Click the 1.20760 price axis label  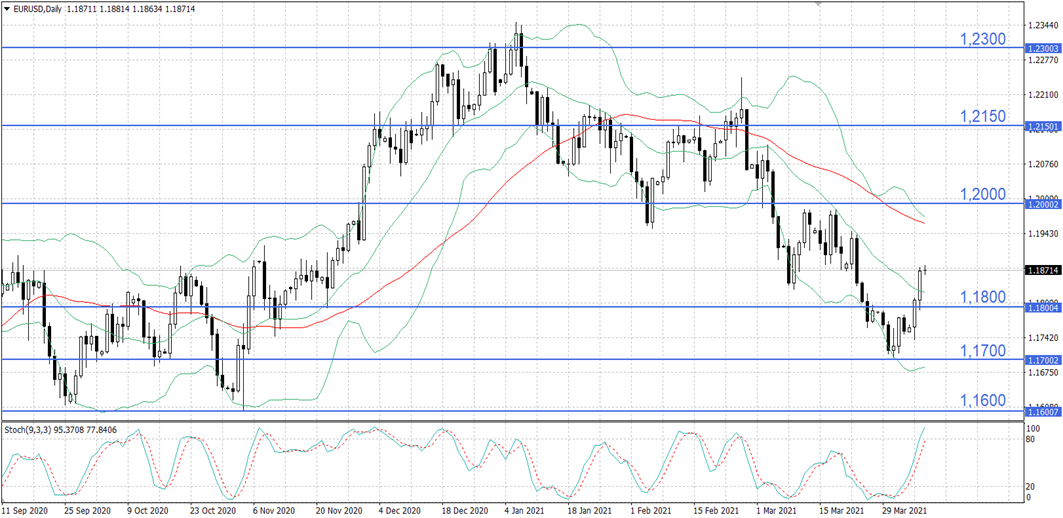click(x=1042, y=164)
